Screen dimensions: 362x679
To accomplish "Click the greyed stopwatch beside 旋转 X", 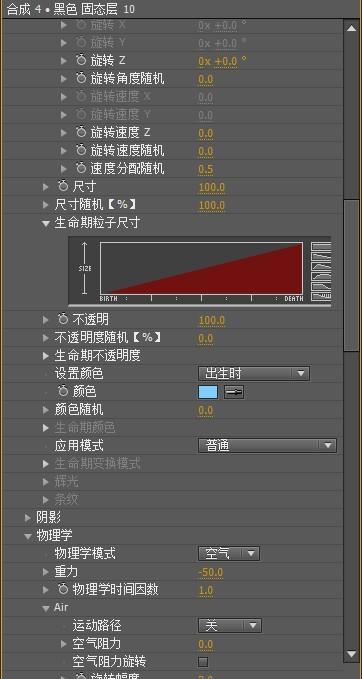I will (81, 25).
